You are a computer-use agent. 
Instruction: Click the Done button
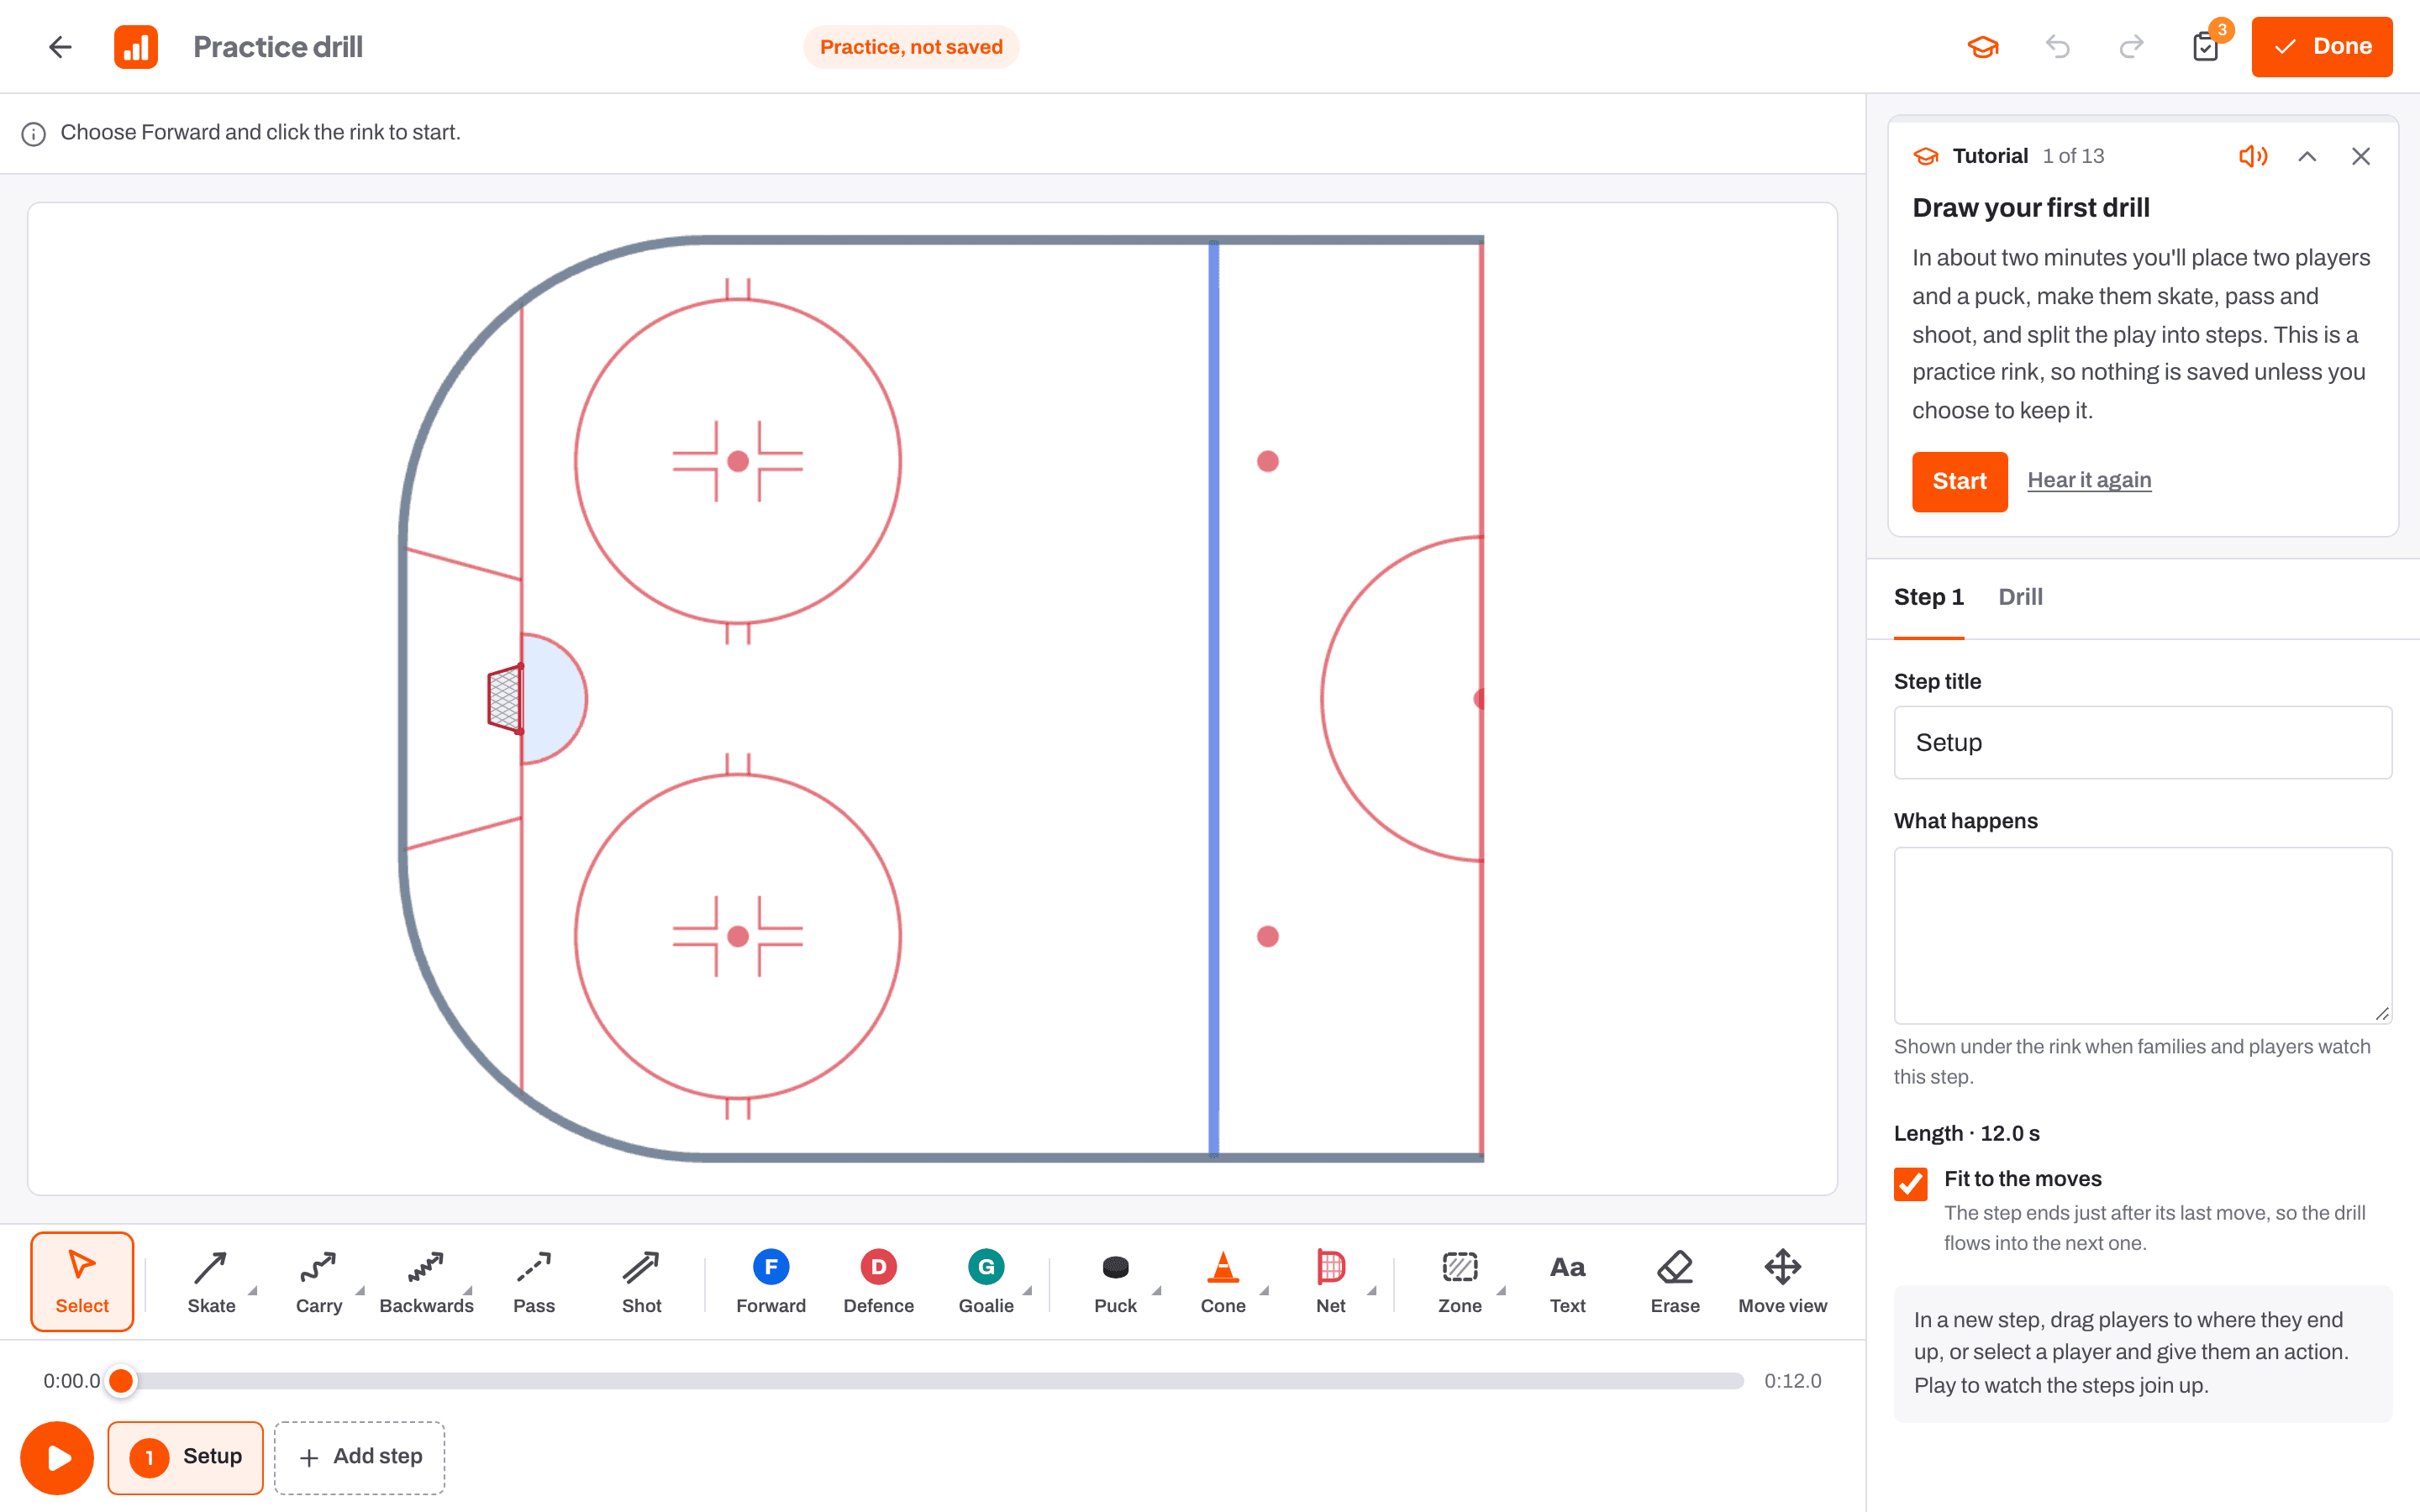click(x=2321, y=46)
